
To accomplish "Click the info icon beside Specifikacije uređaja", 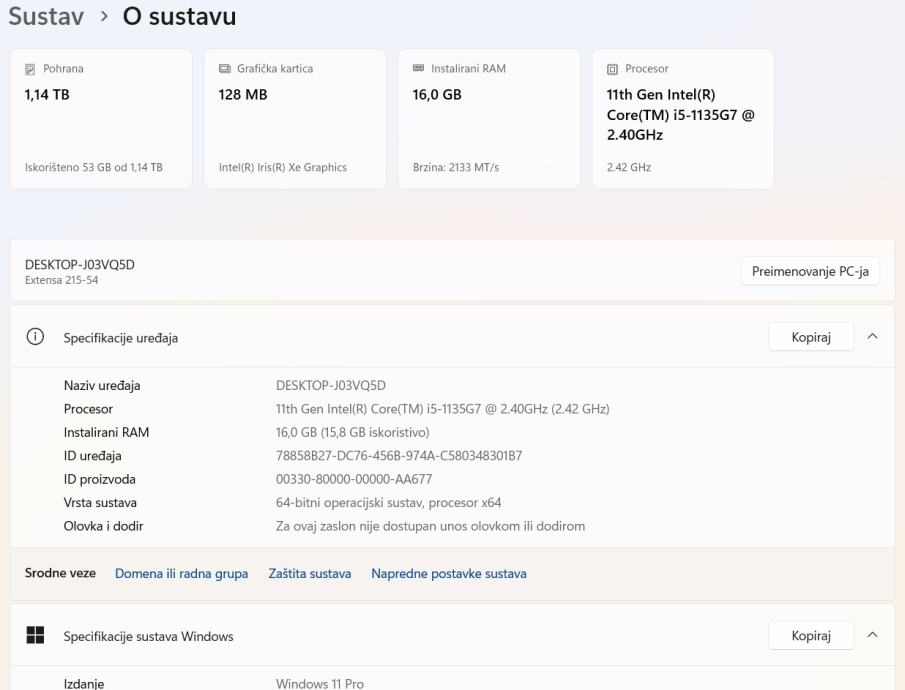I will pyautogui.click(x=36, y=338).
